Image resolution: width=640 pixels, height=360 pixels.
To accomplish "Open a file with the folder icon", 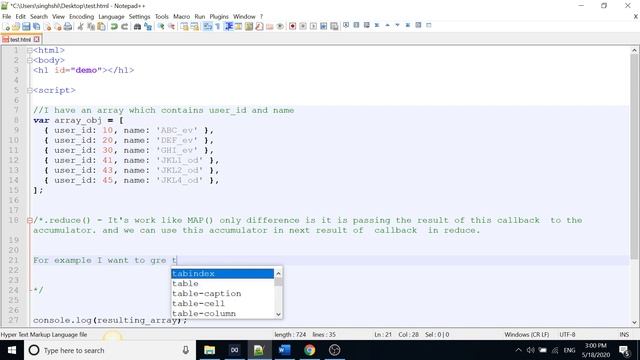I will (16, 27).
